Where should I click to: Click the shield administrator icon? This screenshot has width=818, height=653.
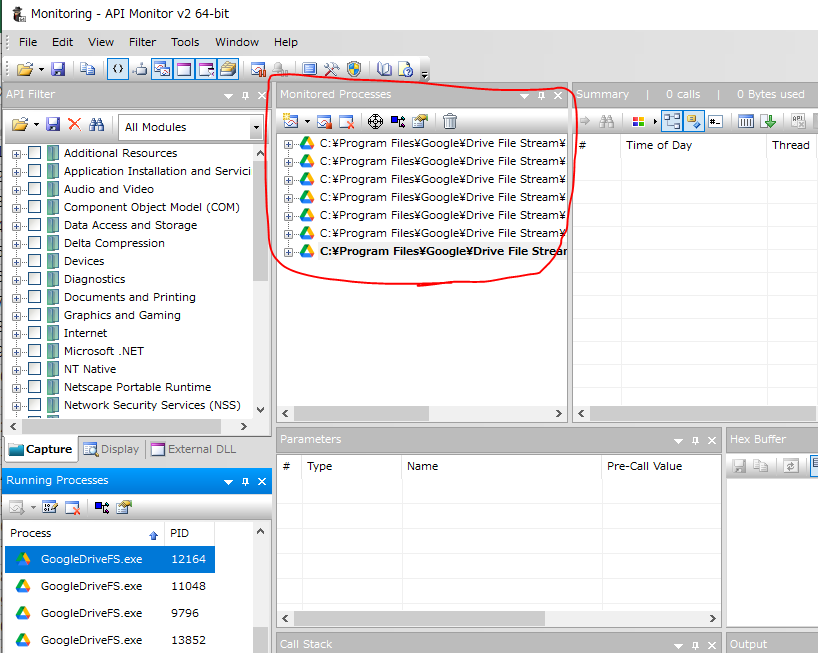(354, 69)
